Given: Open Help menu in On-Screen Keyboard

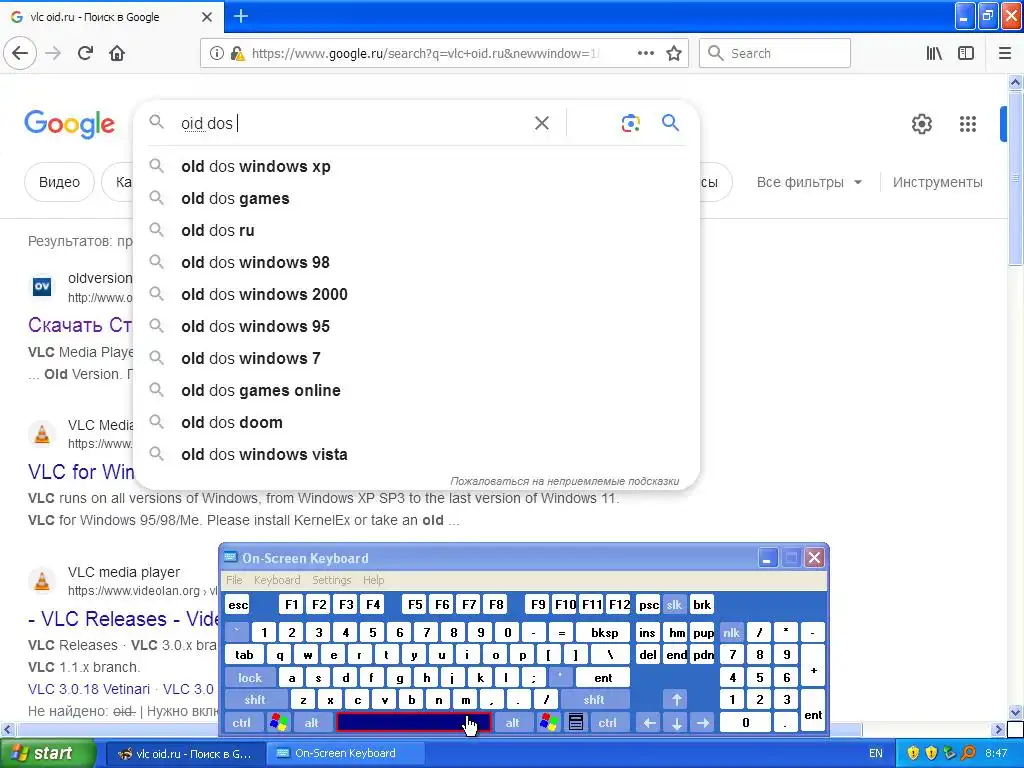Looking at the screenshot, I should [374, 580].
